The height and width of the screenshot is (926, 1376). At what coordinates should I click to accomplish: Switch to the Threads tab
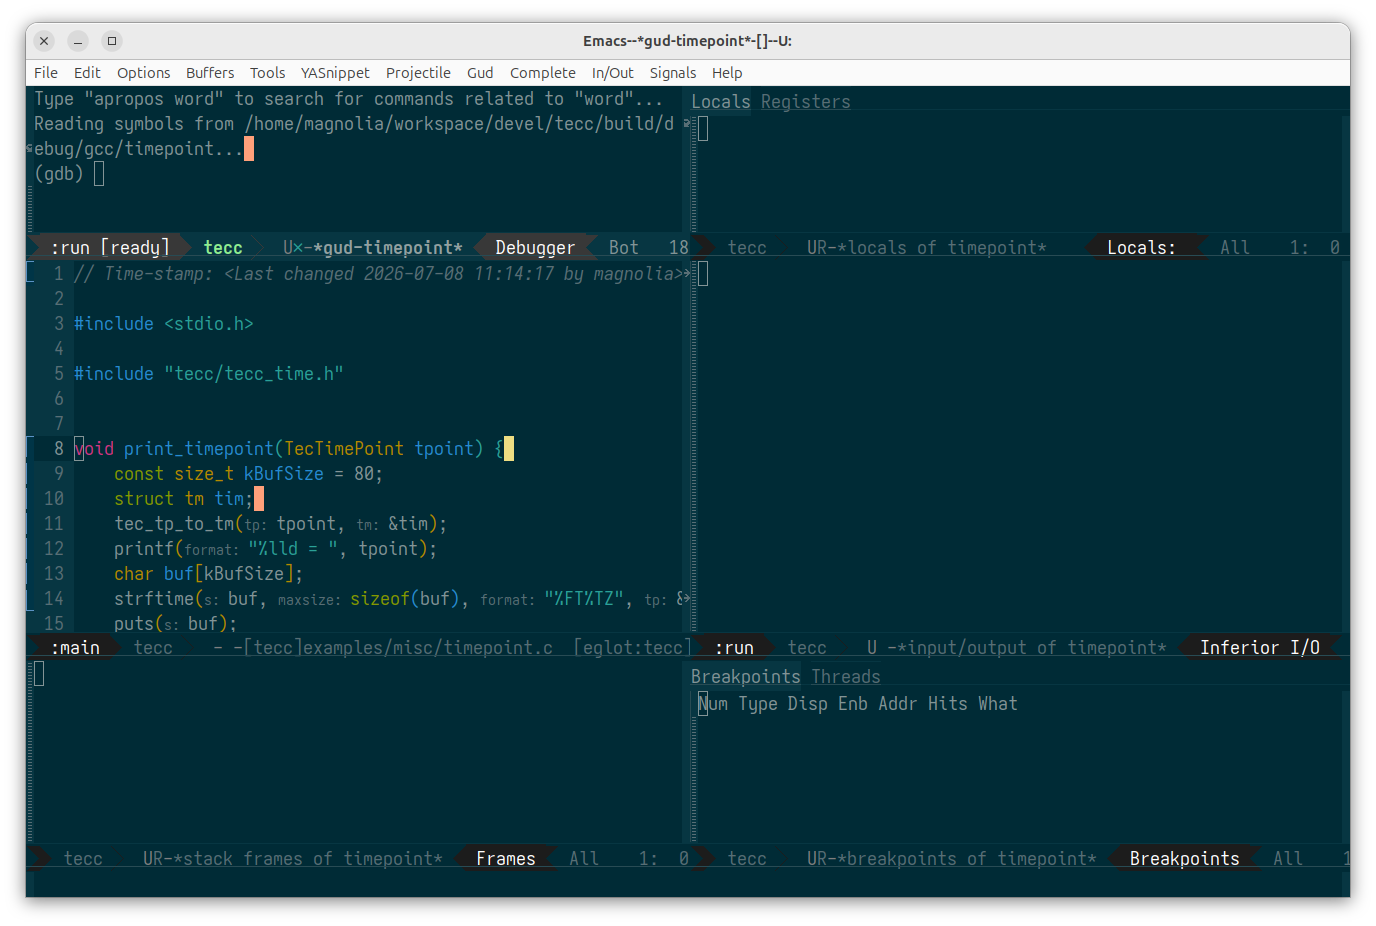click(845, 677)
